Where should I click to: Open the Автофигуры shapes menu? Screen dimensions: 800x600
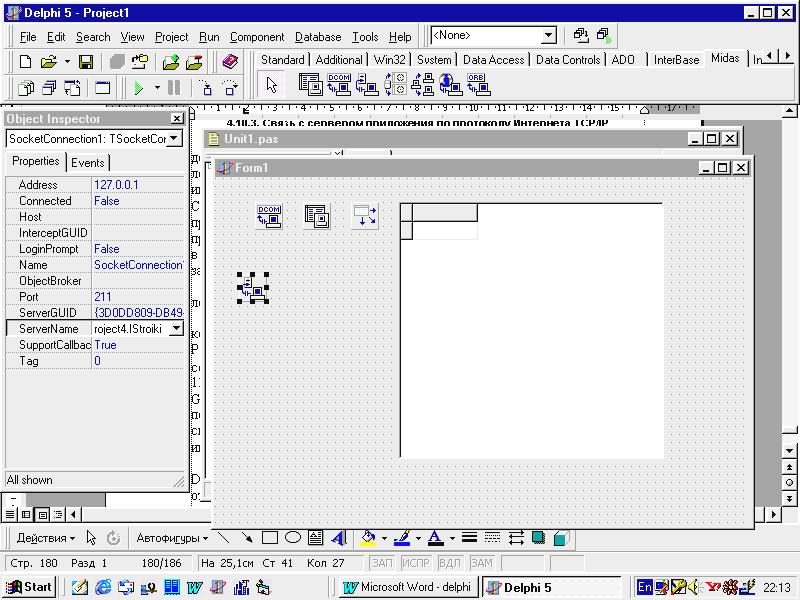172,538
